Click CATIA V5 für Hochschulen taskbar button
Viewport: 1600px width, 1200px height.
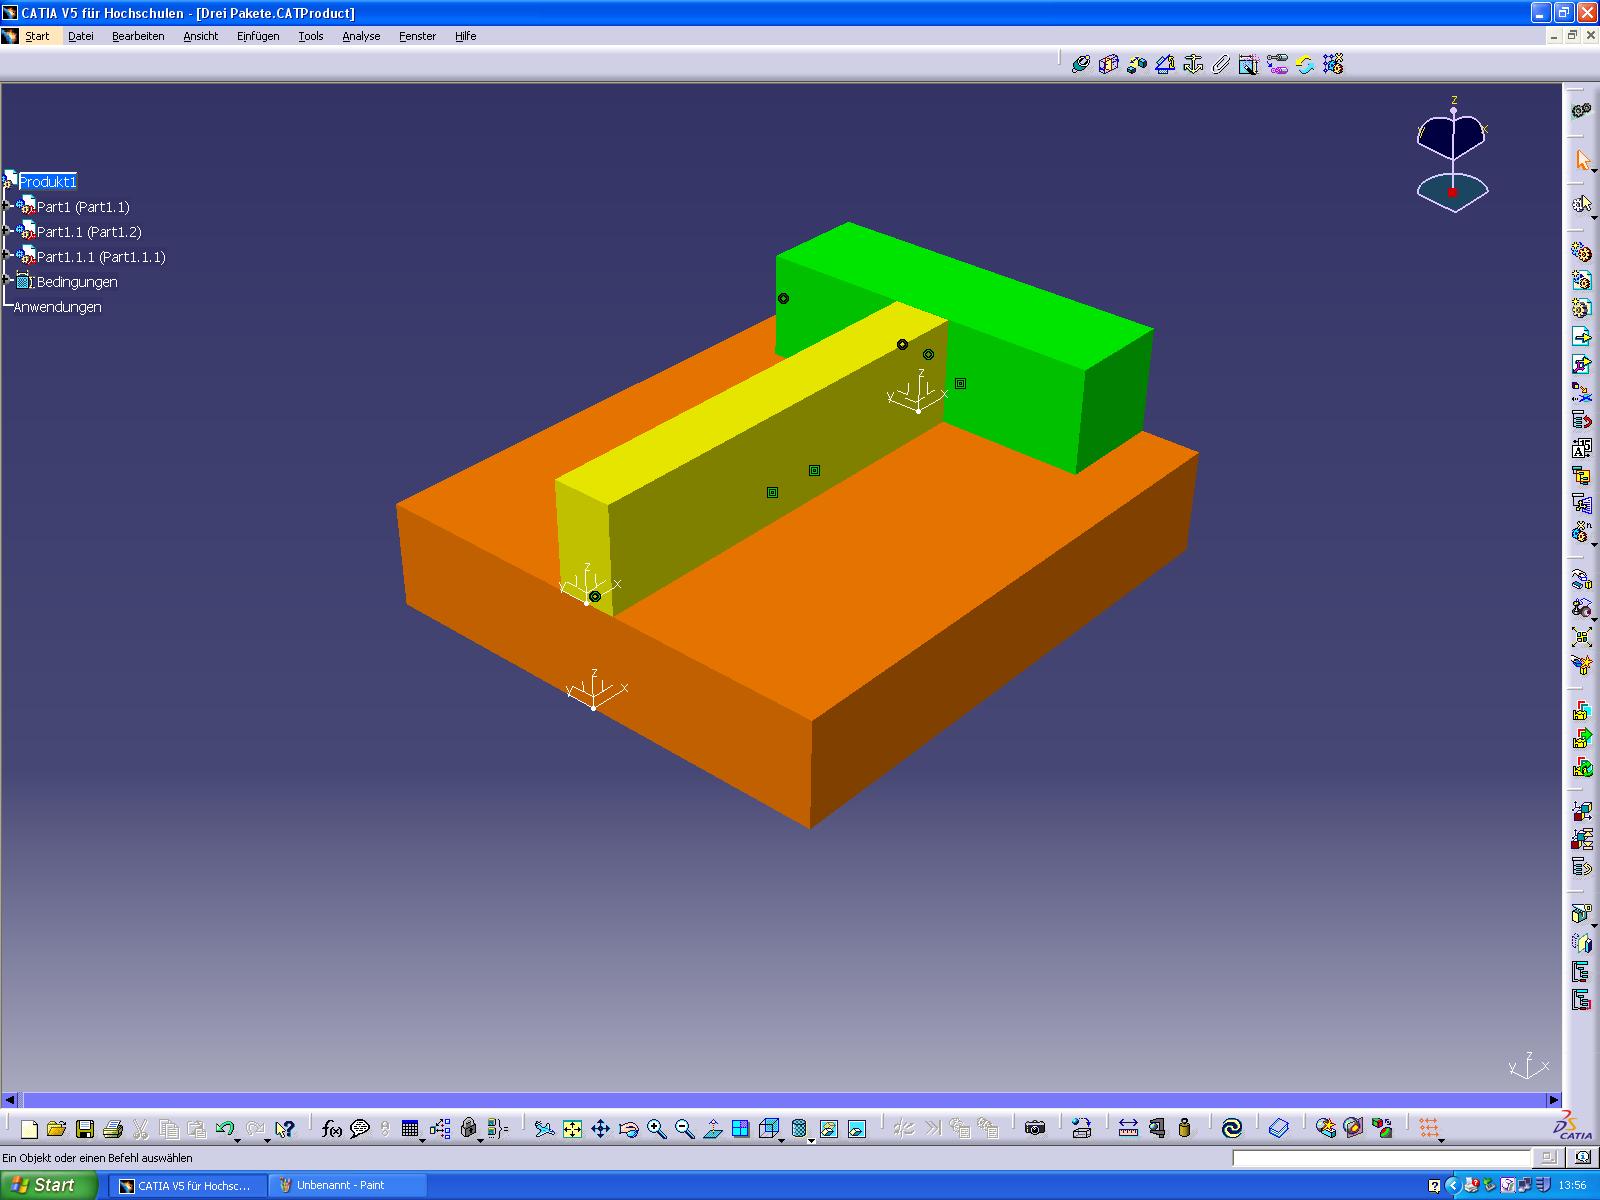(x=187, y=1185)
